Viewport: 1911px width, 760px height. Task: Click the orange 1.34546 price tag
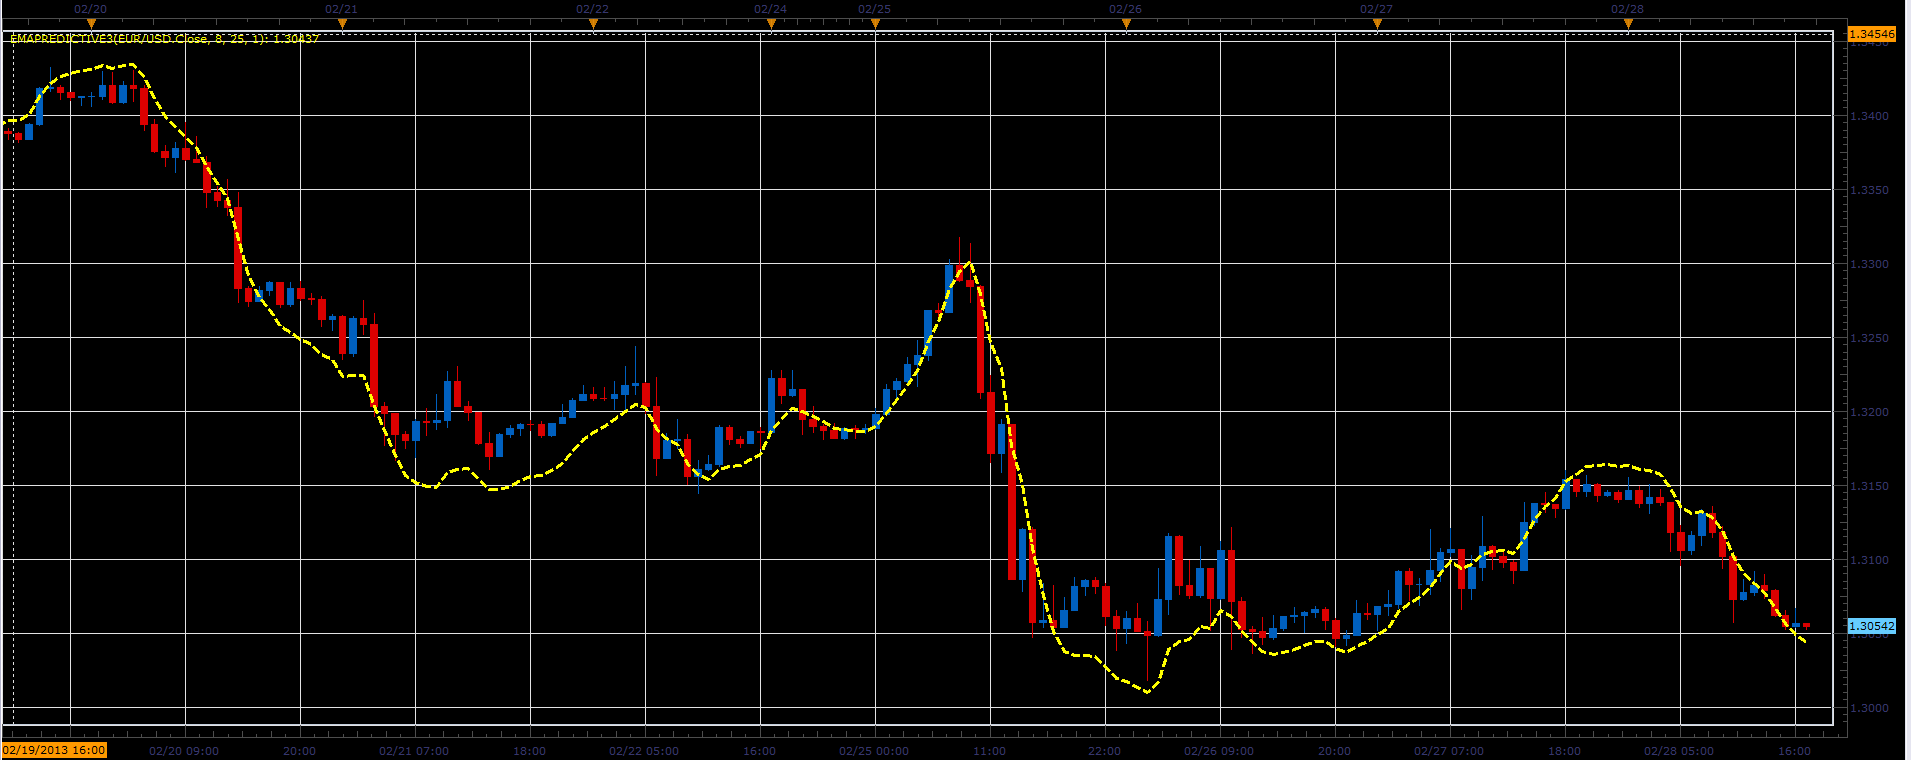coord(1871,34)
